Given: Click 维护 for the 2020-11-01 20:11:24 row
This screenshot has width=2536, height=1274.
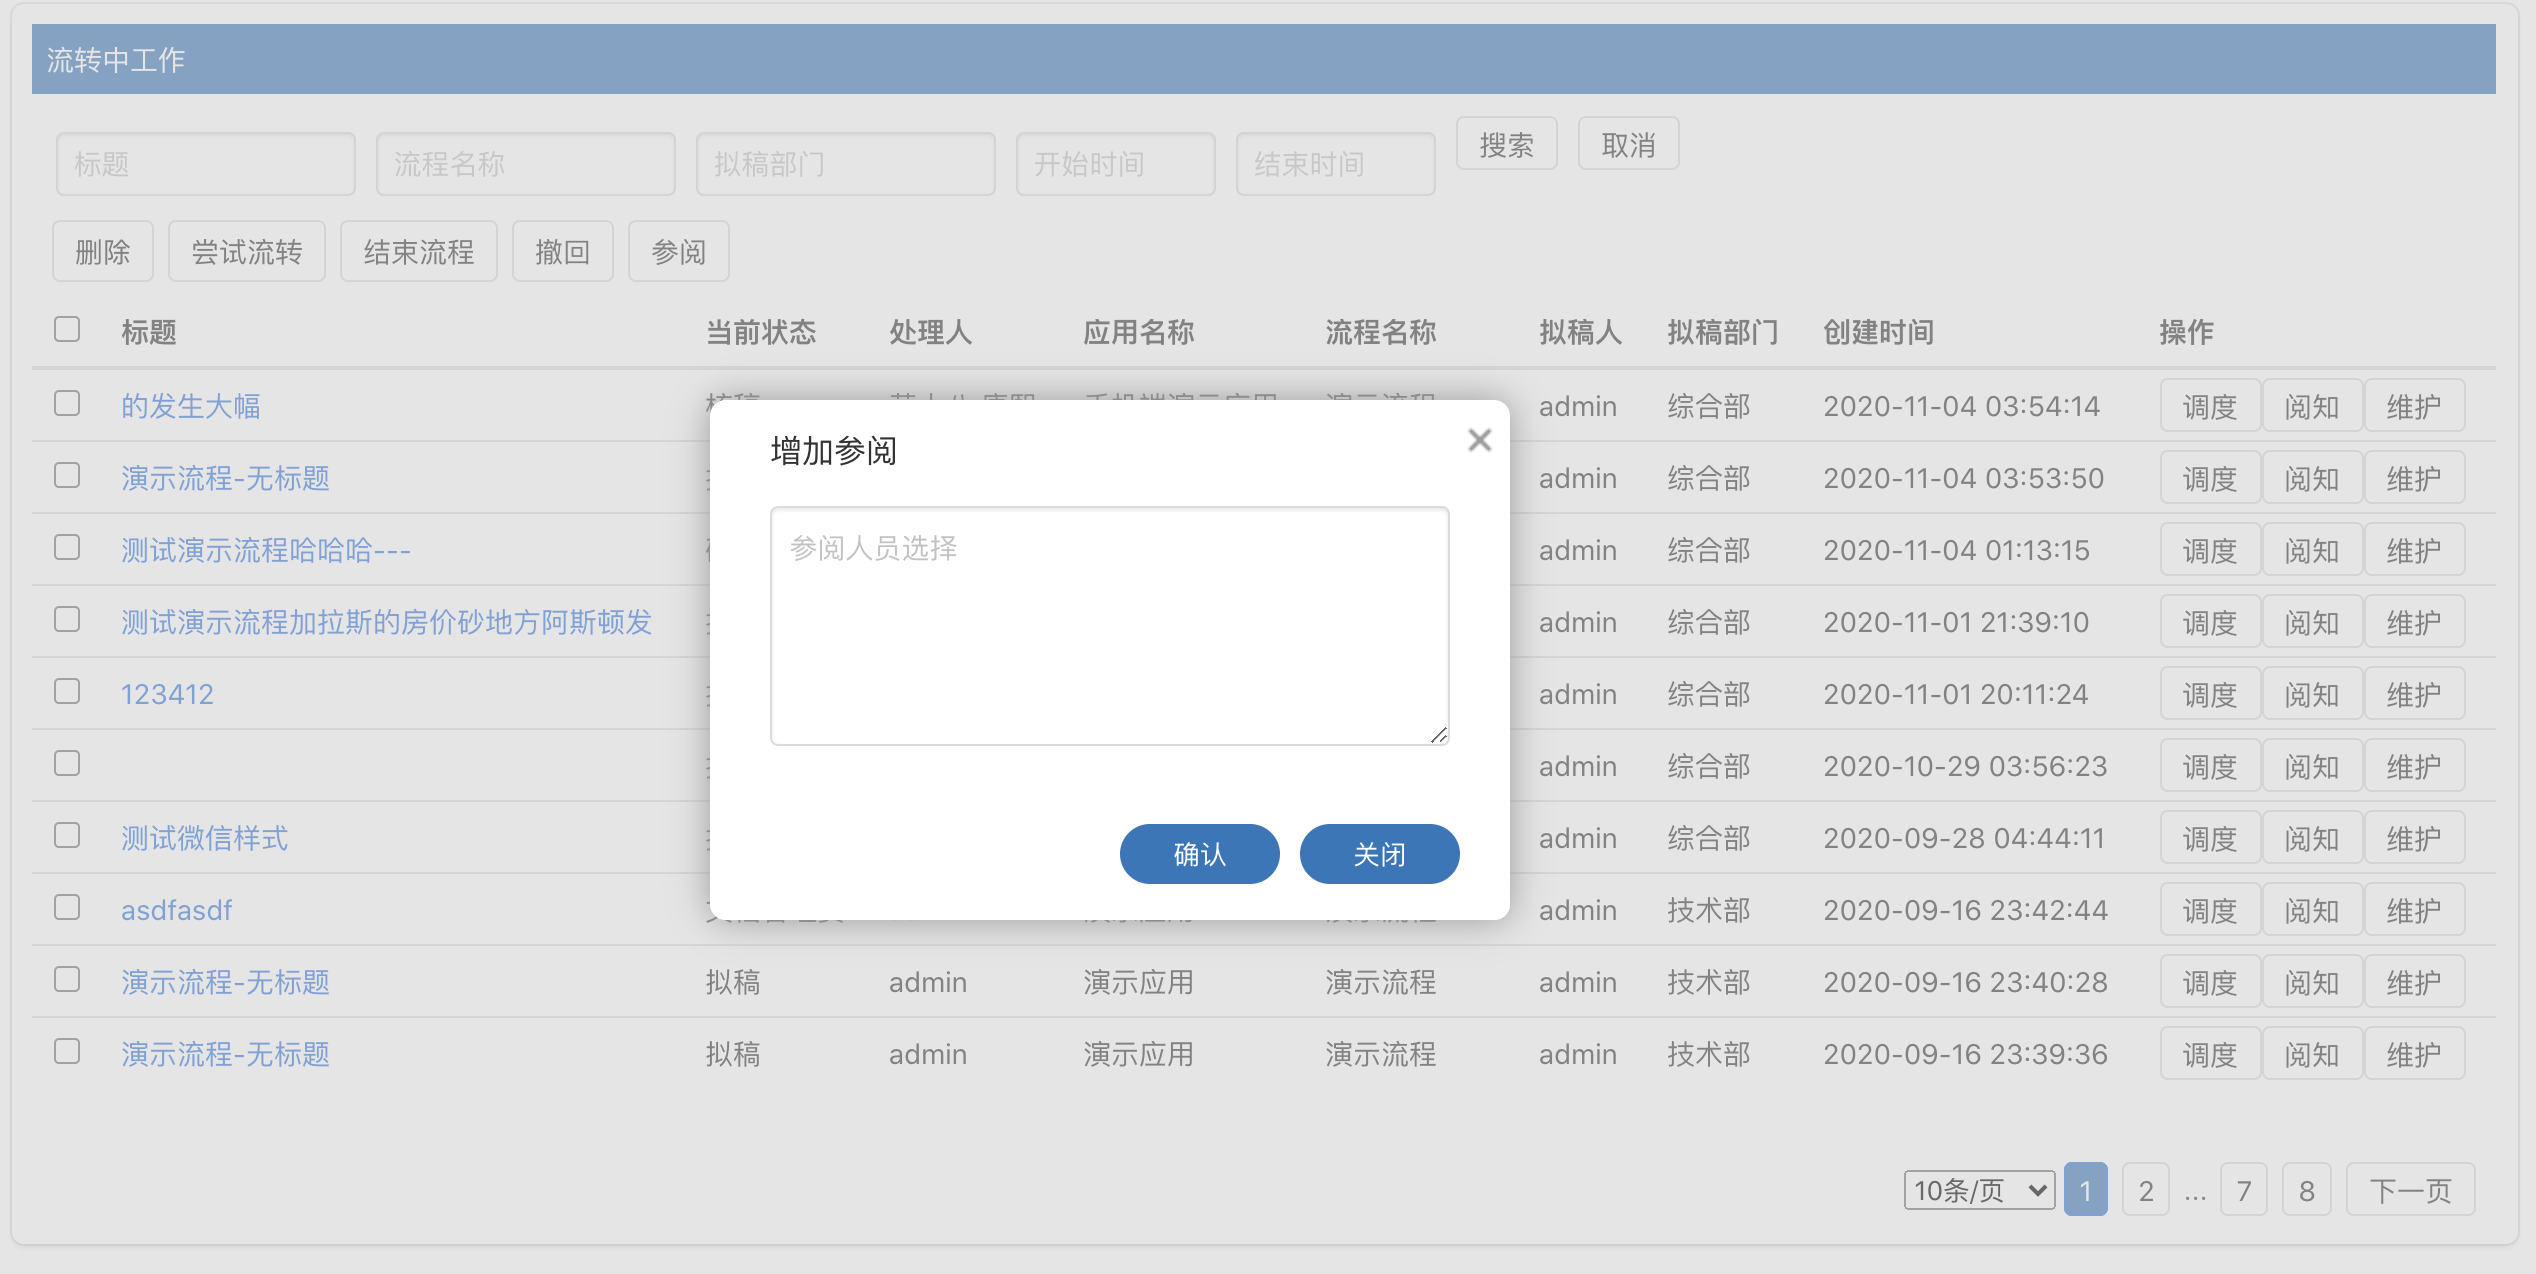Looking at the screenshot, I should [2414, 694].
